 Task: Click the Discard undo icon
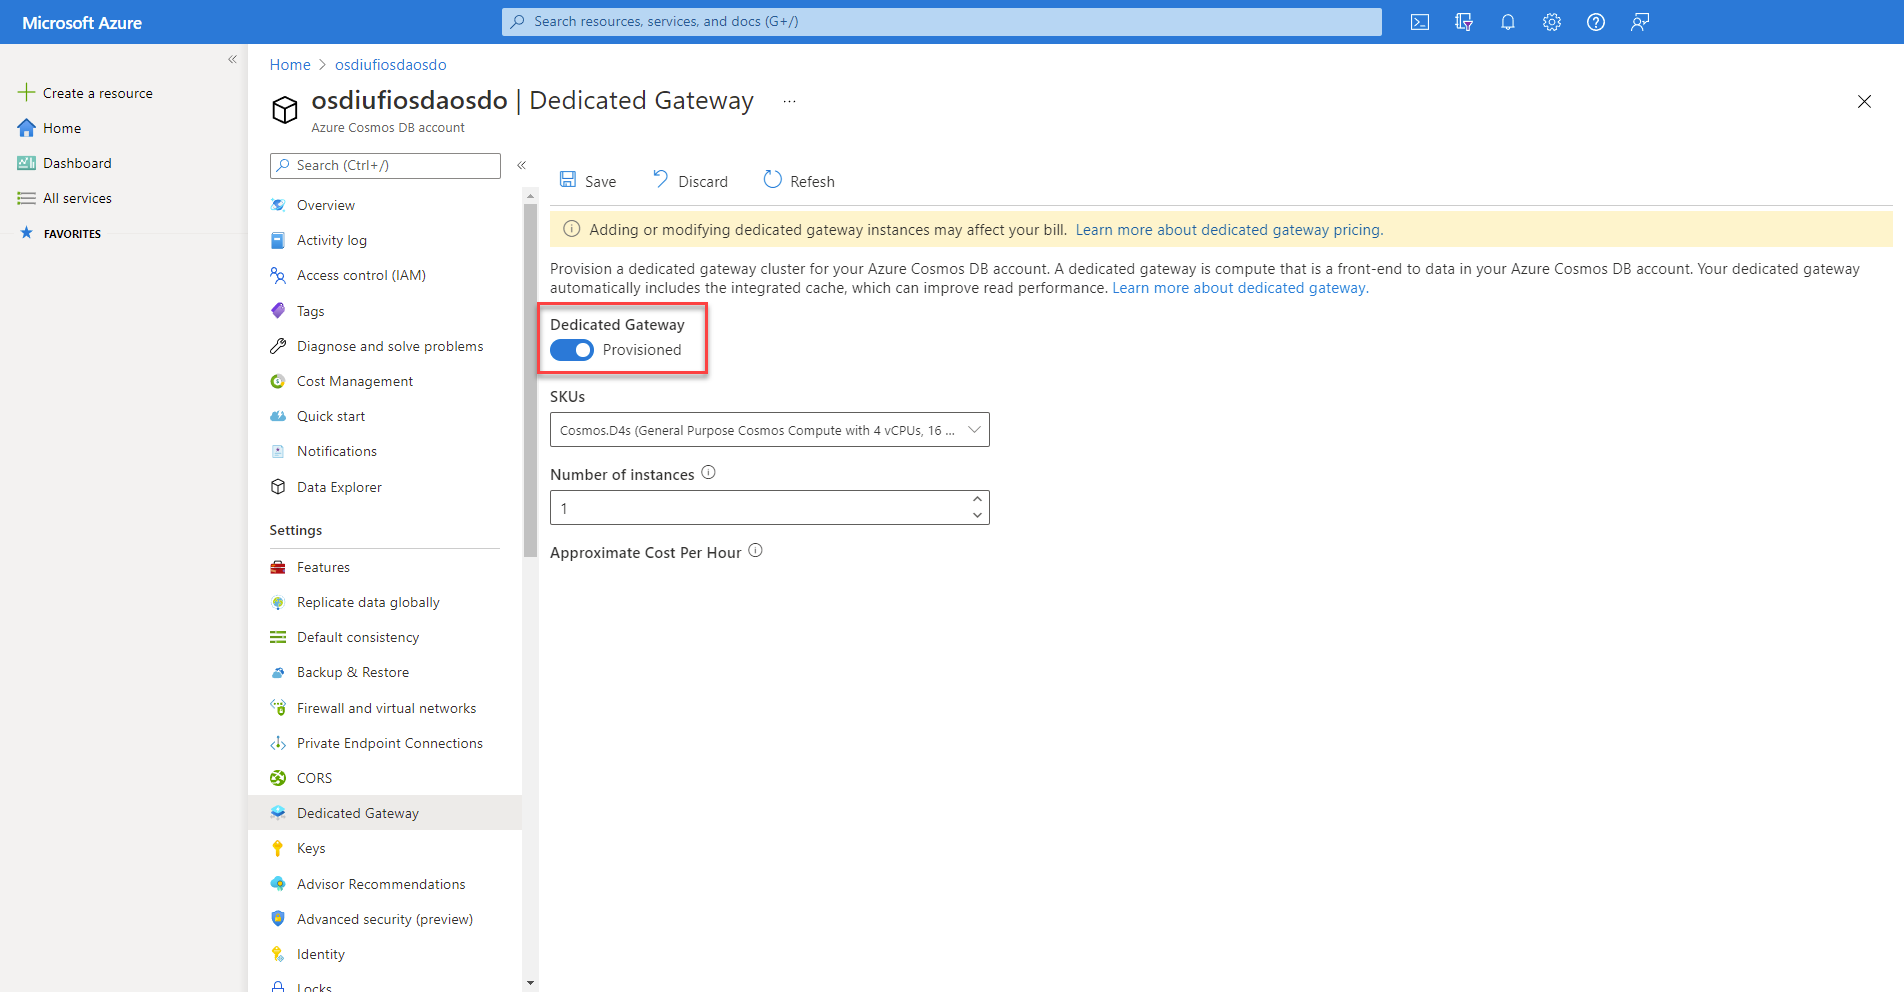click(x=660, y=179)
